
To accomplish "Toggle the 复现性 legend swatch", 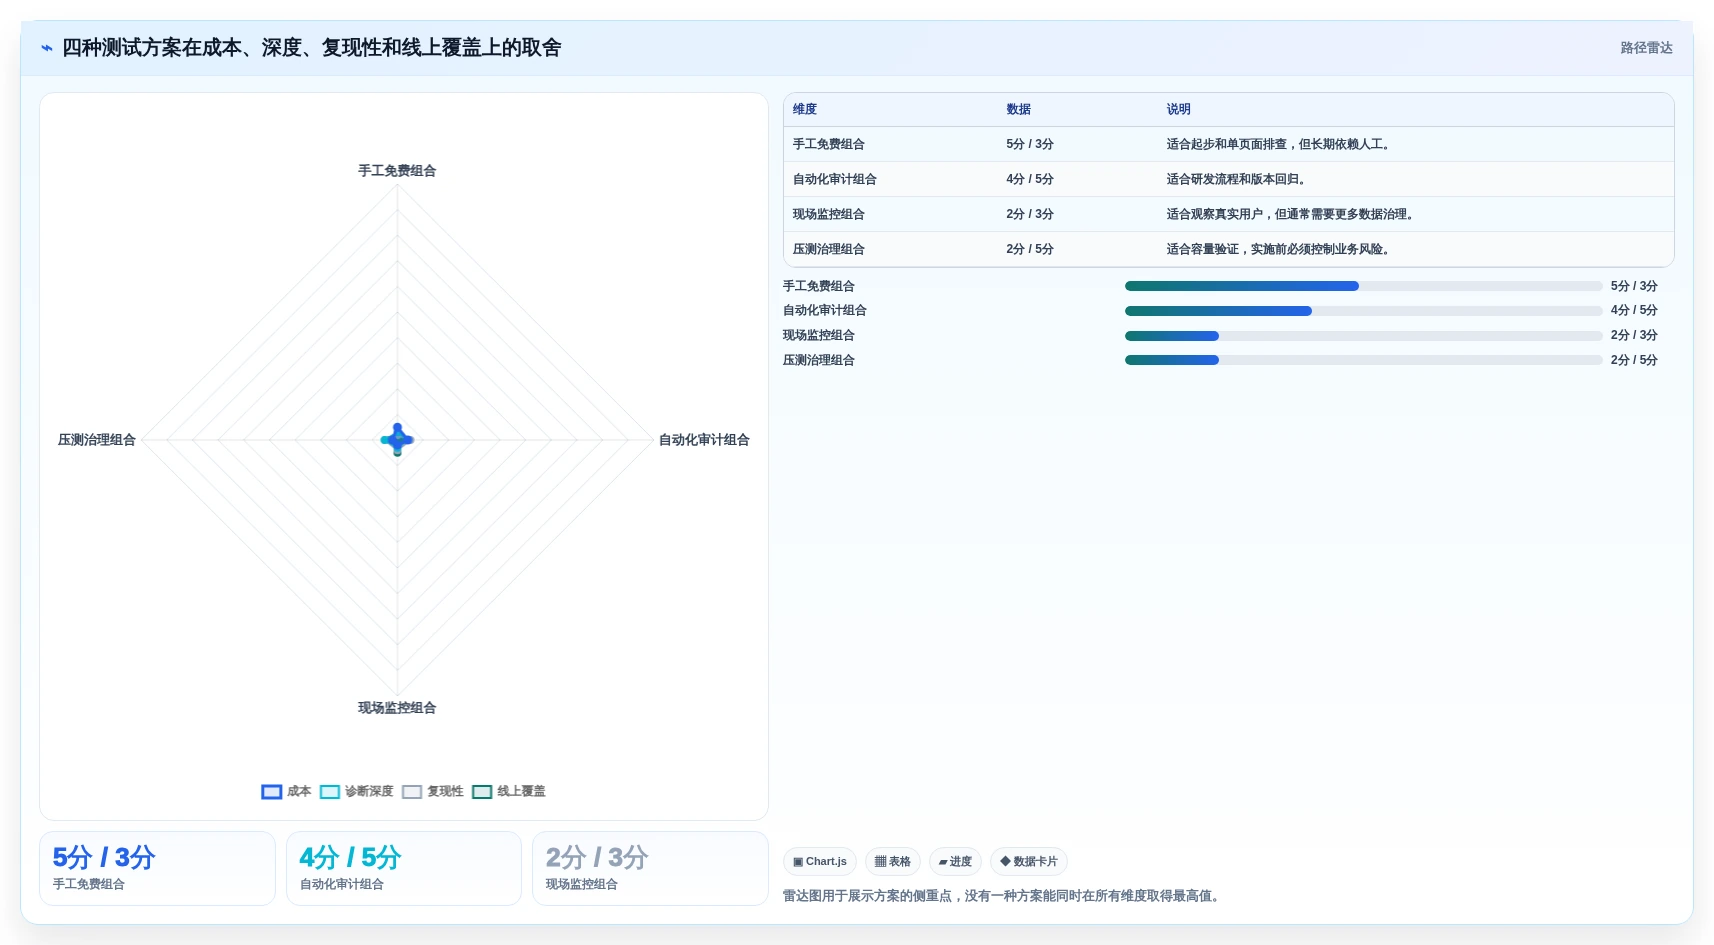I will coord(412,792).
